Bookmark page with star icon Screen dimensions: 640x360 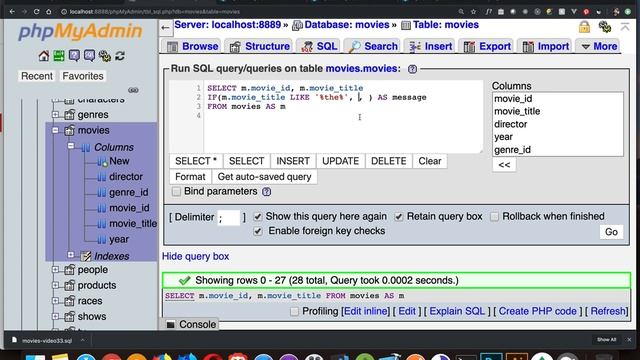pos(473,11)
